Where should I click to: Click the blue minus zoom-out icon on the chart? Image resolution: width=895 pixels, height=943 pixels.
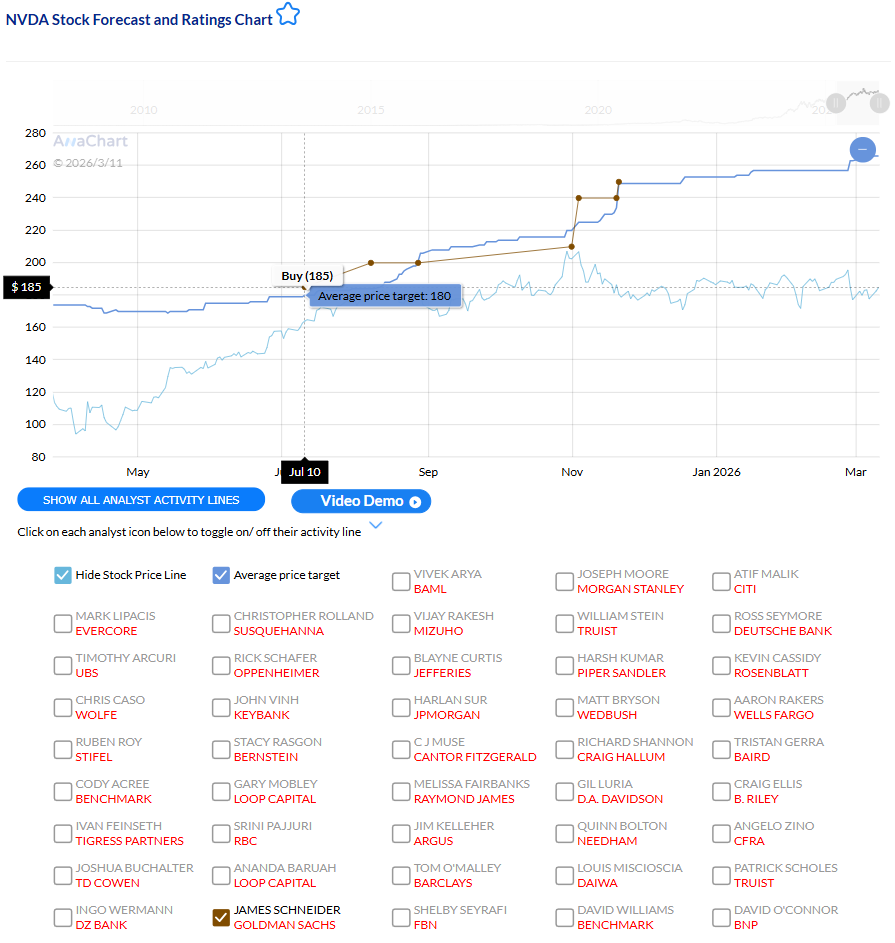click(x=862, y=149)
